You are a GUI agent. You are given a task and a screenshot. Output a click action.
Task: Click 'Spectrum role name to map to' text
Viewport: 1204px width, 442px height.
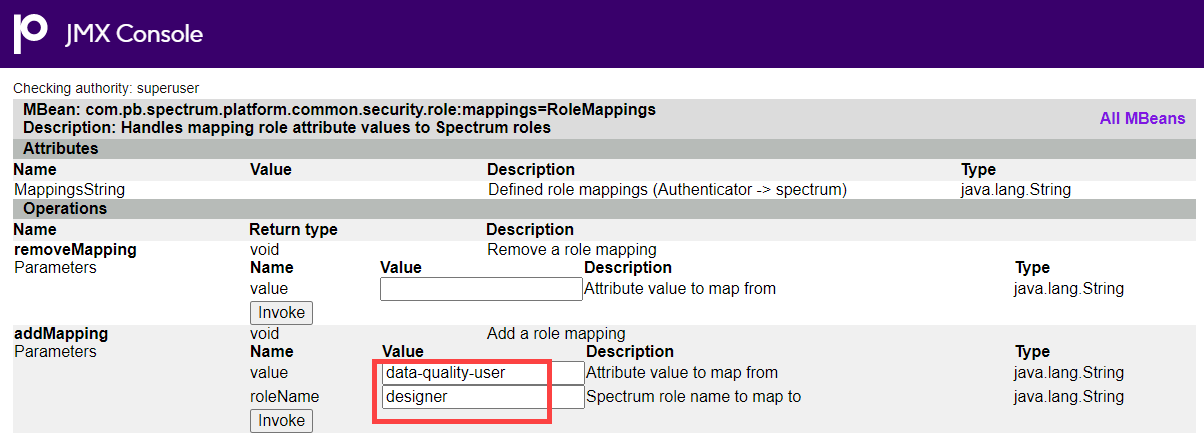click(693, 397)
